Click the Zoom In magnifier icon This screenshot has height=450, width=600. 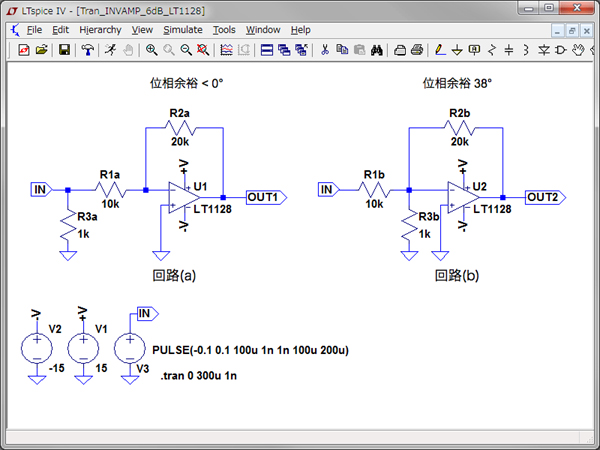tap(151, 50)
